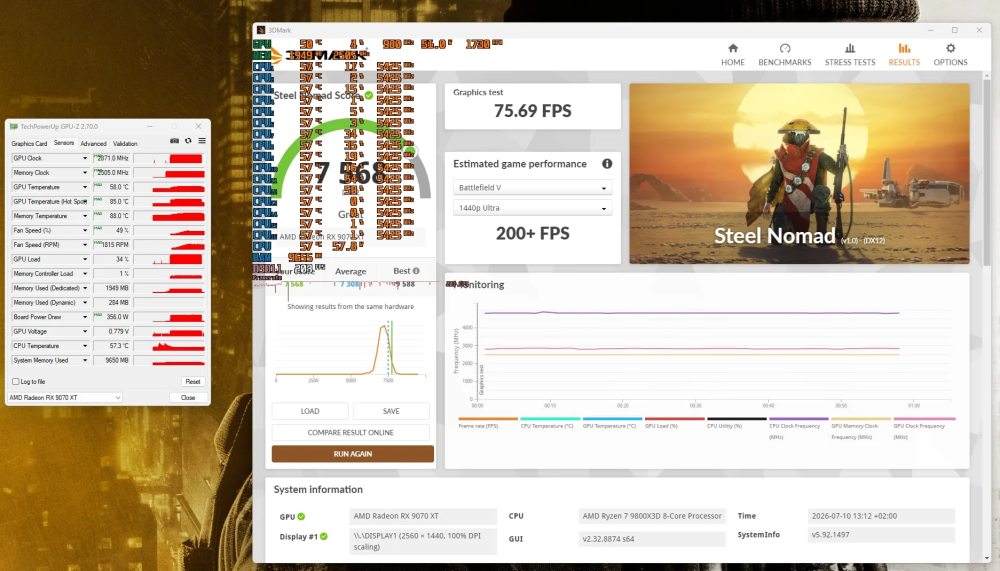Screen dimensions: 1000x571
Task: Expand the GPU Clock sensor dropdown arrow
Action: click(84, 158)
